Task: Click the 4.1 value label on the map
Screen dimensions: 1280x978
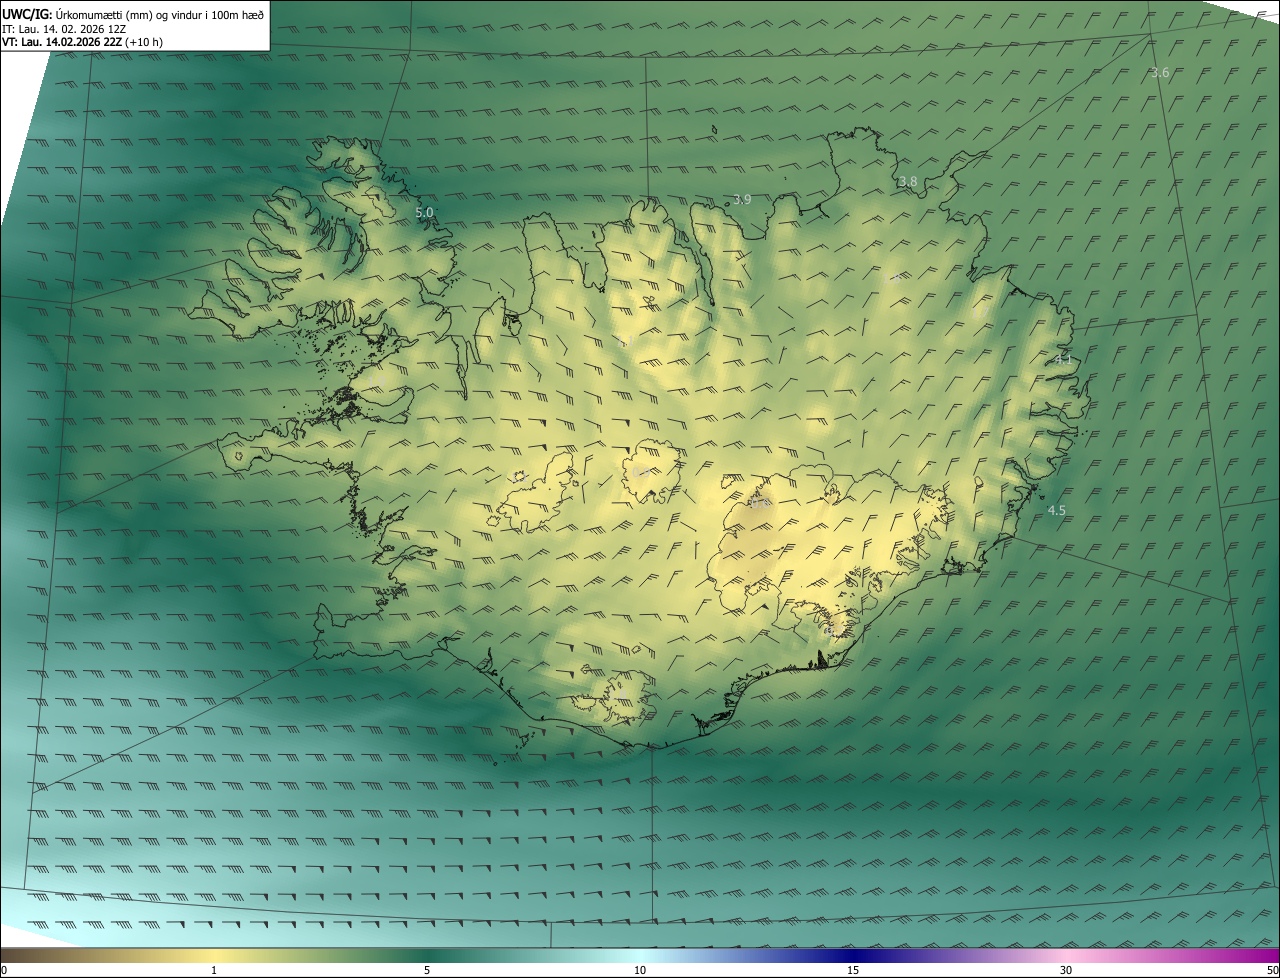Action: 1063,358
